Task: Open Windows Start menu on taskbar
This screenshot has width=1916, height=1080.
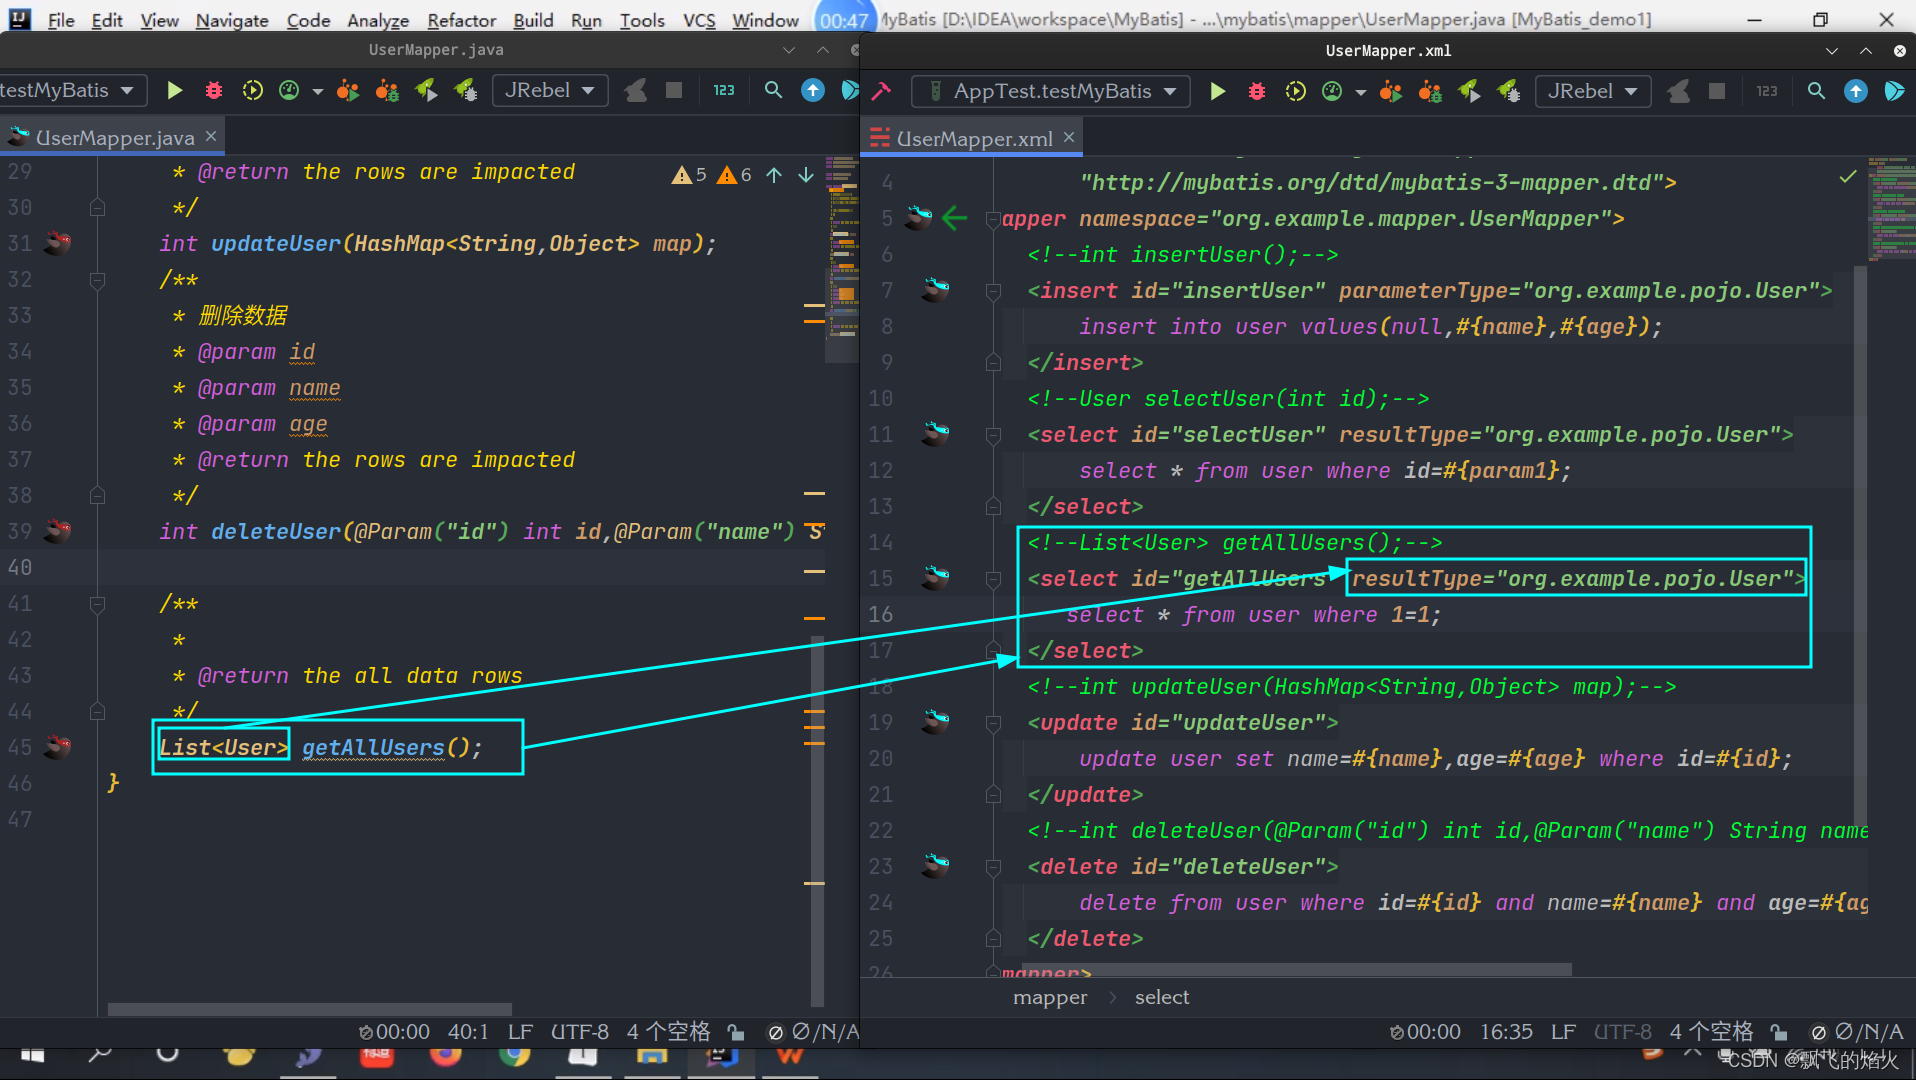Action: point(33,1056)
